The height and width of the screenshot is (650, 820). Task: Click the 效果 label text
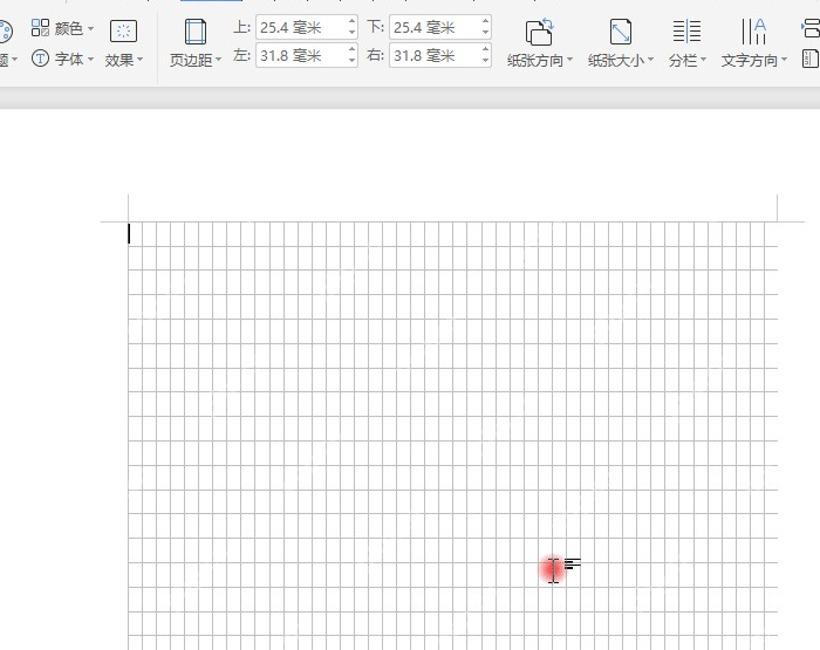[119, 60]
